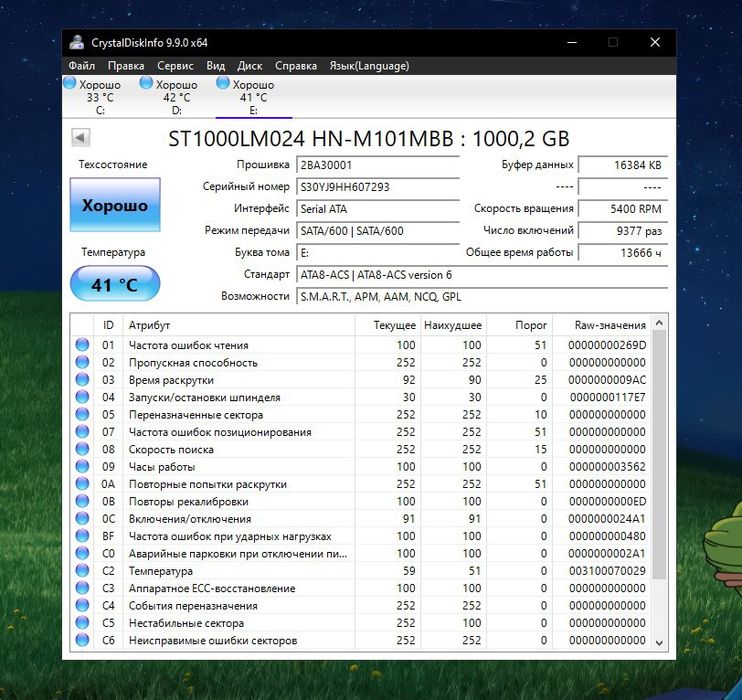Click the Буква тома field E:

pyautogui.click(x=378, y=253)
